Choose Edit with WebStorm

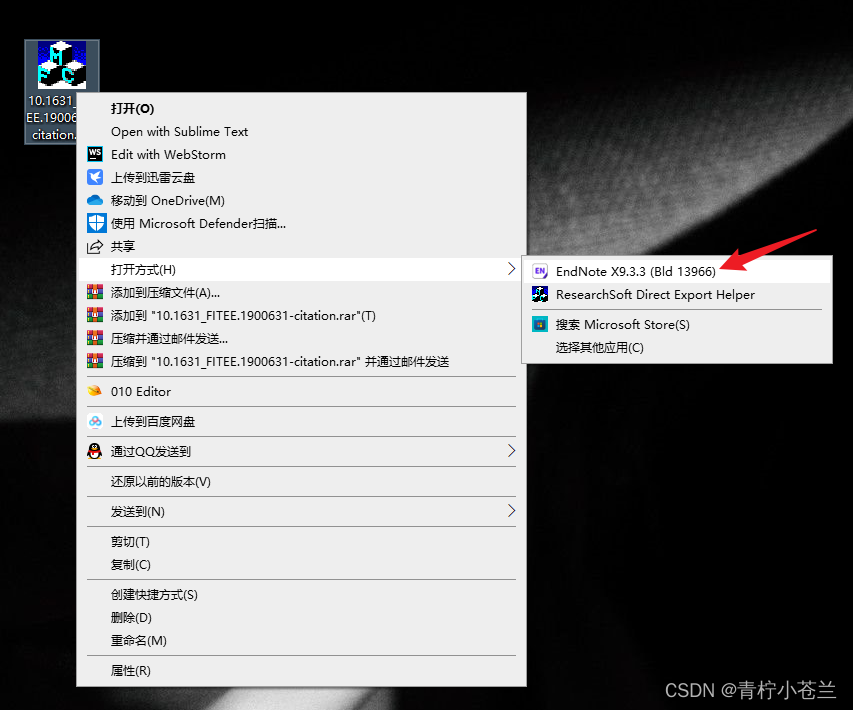[x=302, y=155]
